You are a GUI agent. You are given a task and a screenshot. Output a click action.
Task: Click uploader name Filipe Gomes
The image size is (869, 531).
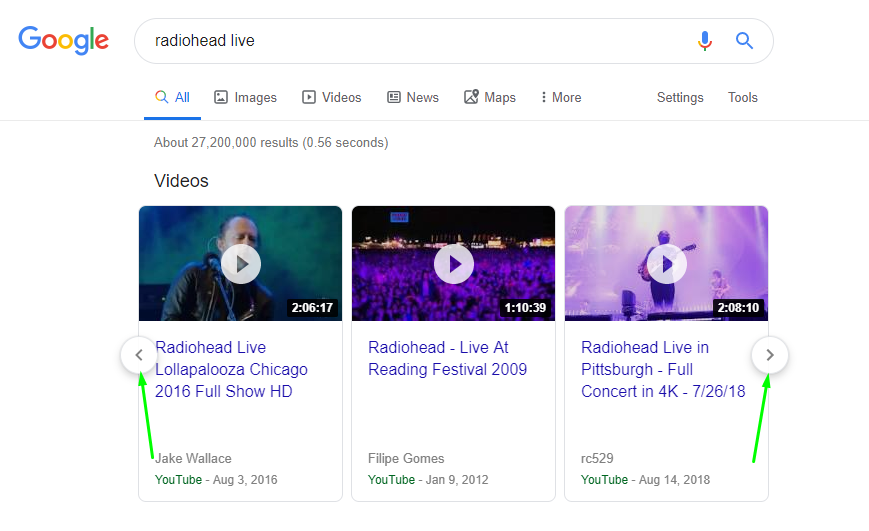click(406, 458)
